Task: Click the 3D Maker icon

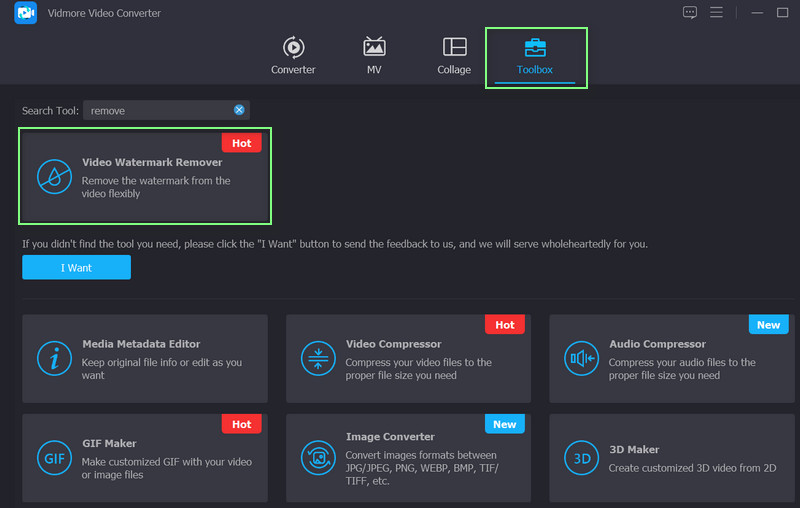Action: [x=581, y=459]
